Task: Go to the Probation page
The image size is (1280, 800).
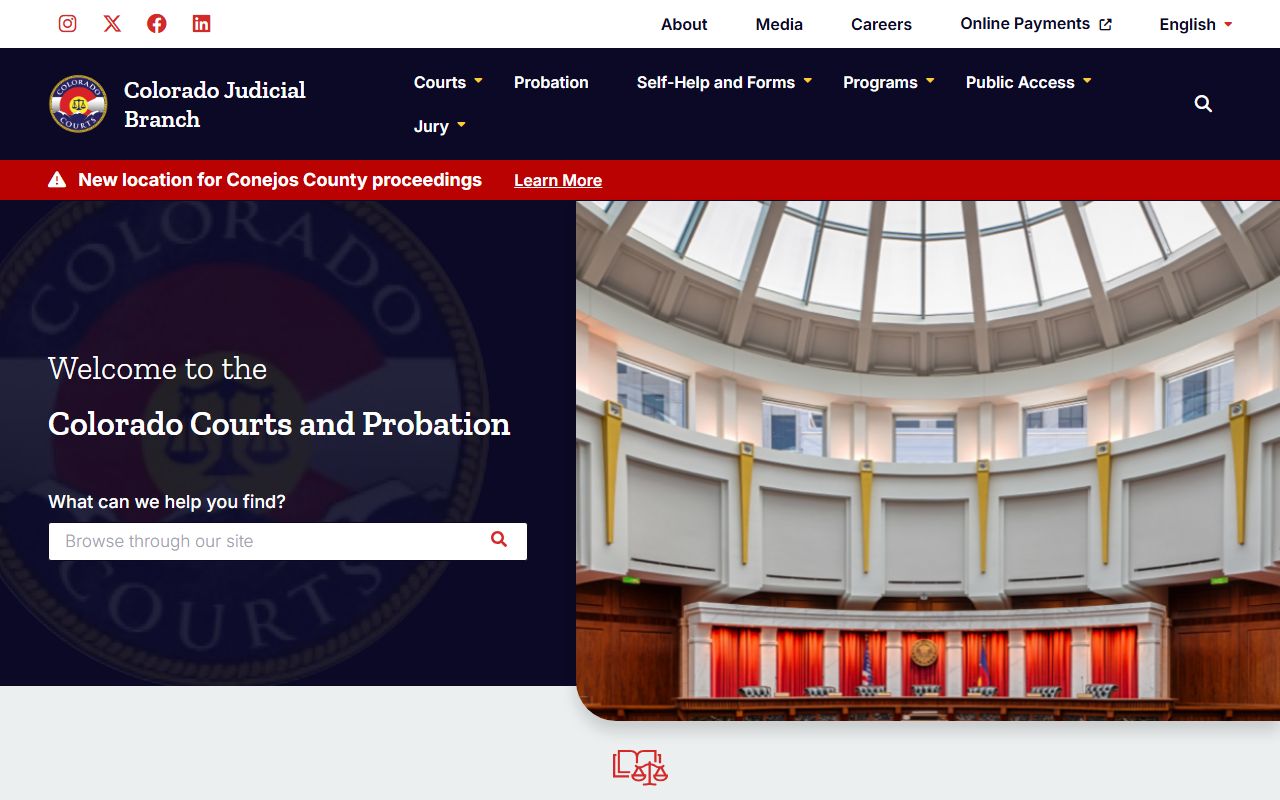Action: click(551, 82)
